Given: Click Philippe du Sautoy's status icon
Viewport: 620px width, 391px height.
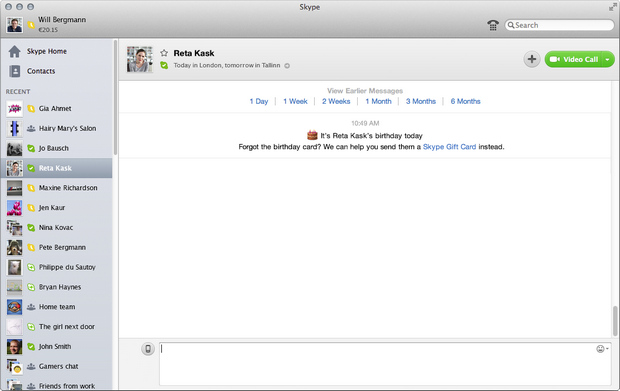Looking at the screenshot, I should pos(31,267).
